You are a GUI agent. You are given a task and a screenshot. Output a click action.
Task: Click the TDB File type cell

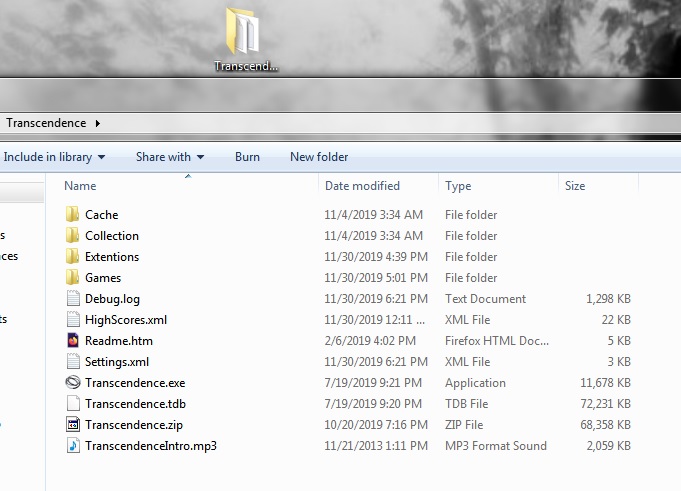click(x=466, y=404)
